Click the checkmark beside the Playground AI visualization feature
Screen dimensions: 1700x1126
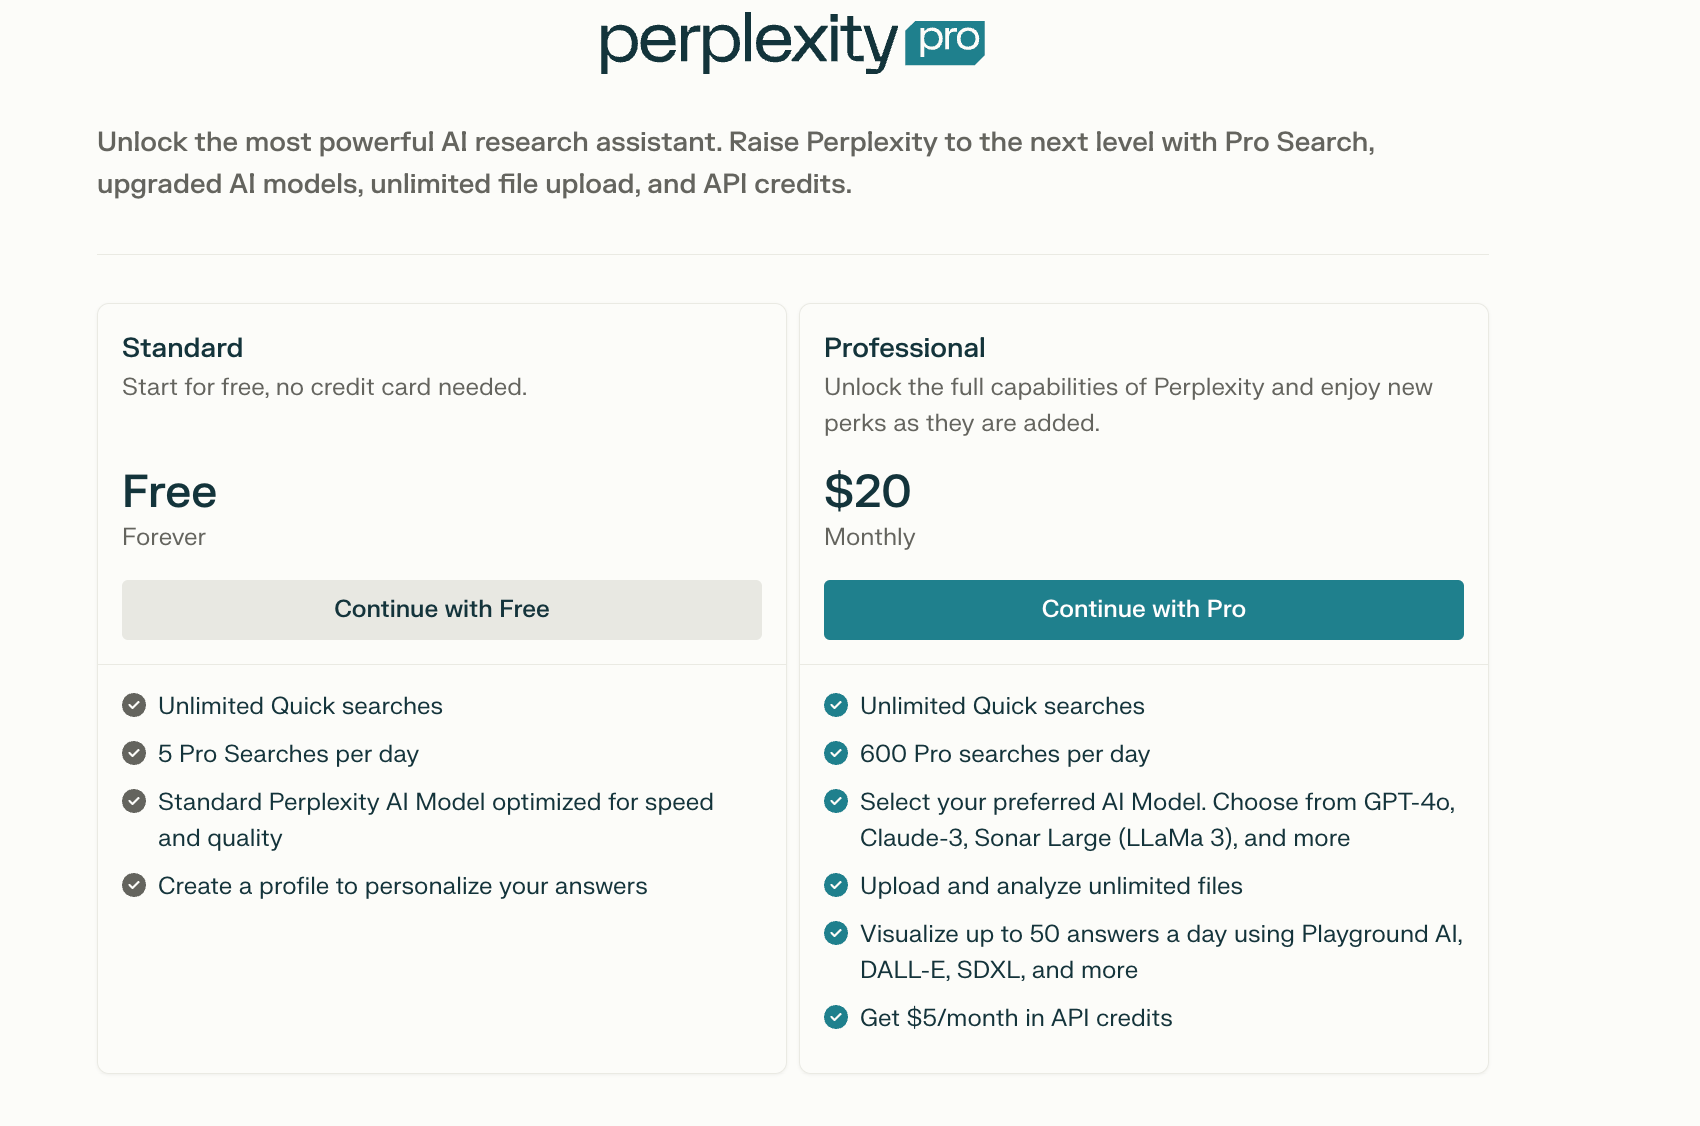pos(836,933)
